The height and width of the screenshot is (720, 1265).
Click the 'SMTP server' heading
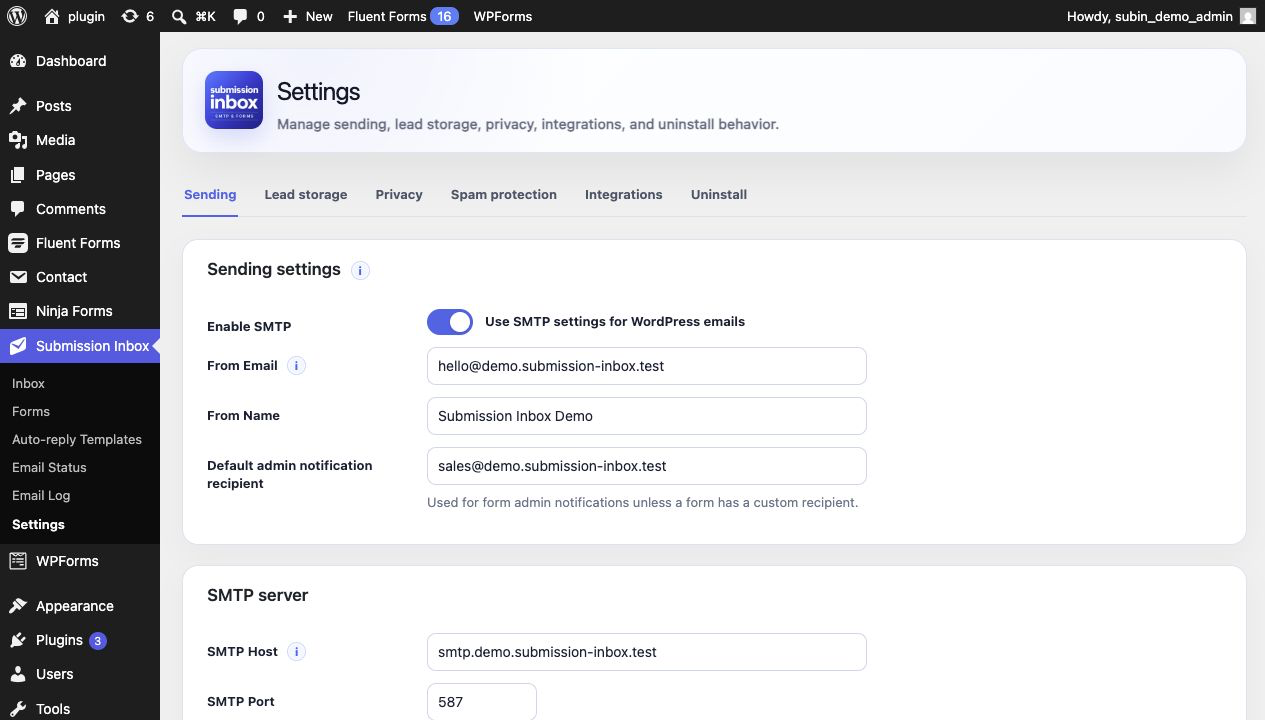tap(258, 596)
